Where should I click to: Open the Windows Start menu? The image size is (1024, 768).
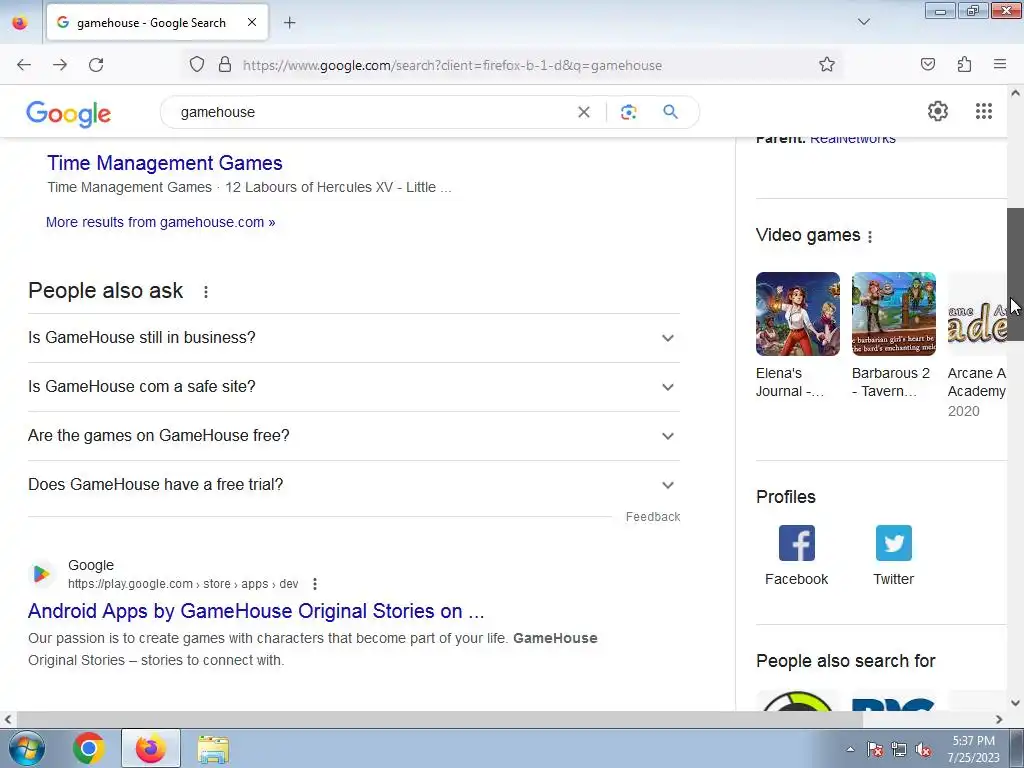[25, 748]
